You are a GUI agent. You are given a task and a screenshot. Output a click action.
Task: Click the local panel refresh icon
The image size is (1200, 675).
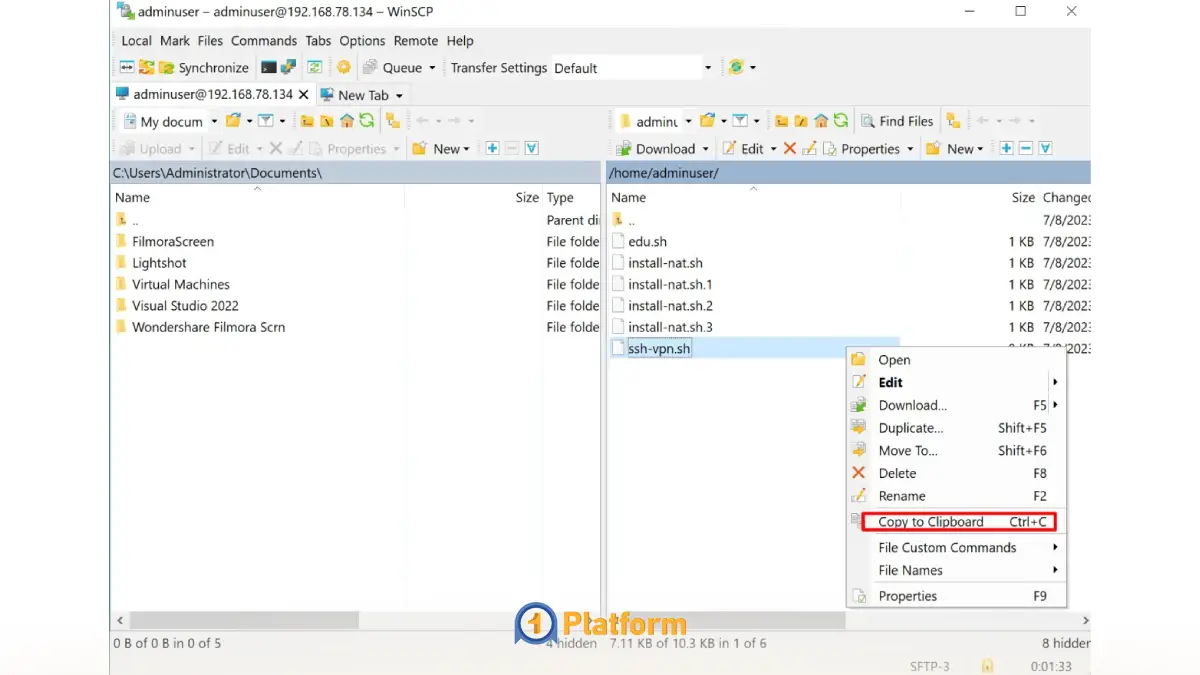[x=366, y=121]
